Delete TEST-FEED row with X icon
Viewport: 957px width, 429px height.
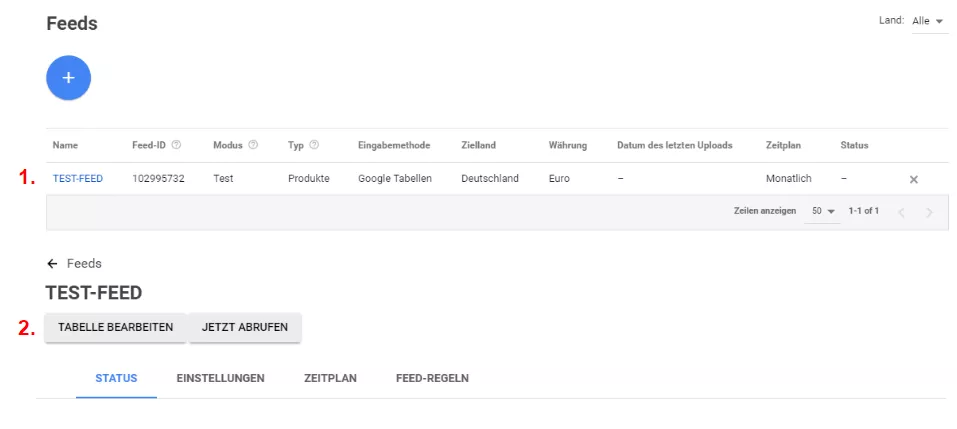tap(914, 179)
